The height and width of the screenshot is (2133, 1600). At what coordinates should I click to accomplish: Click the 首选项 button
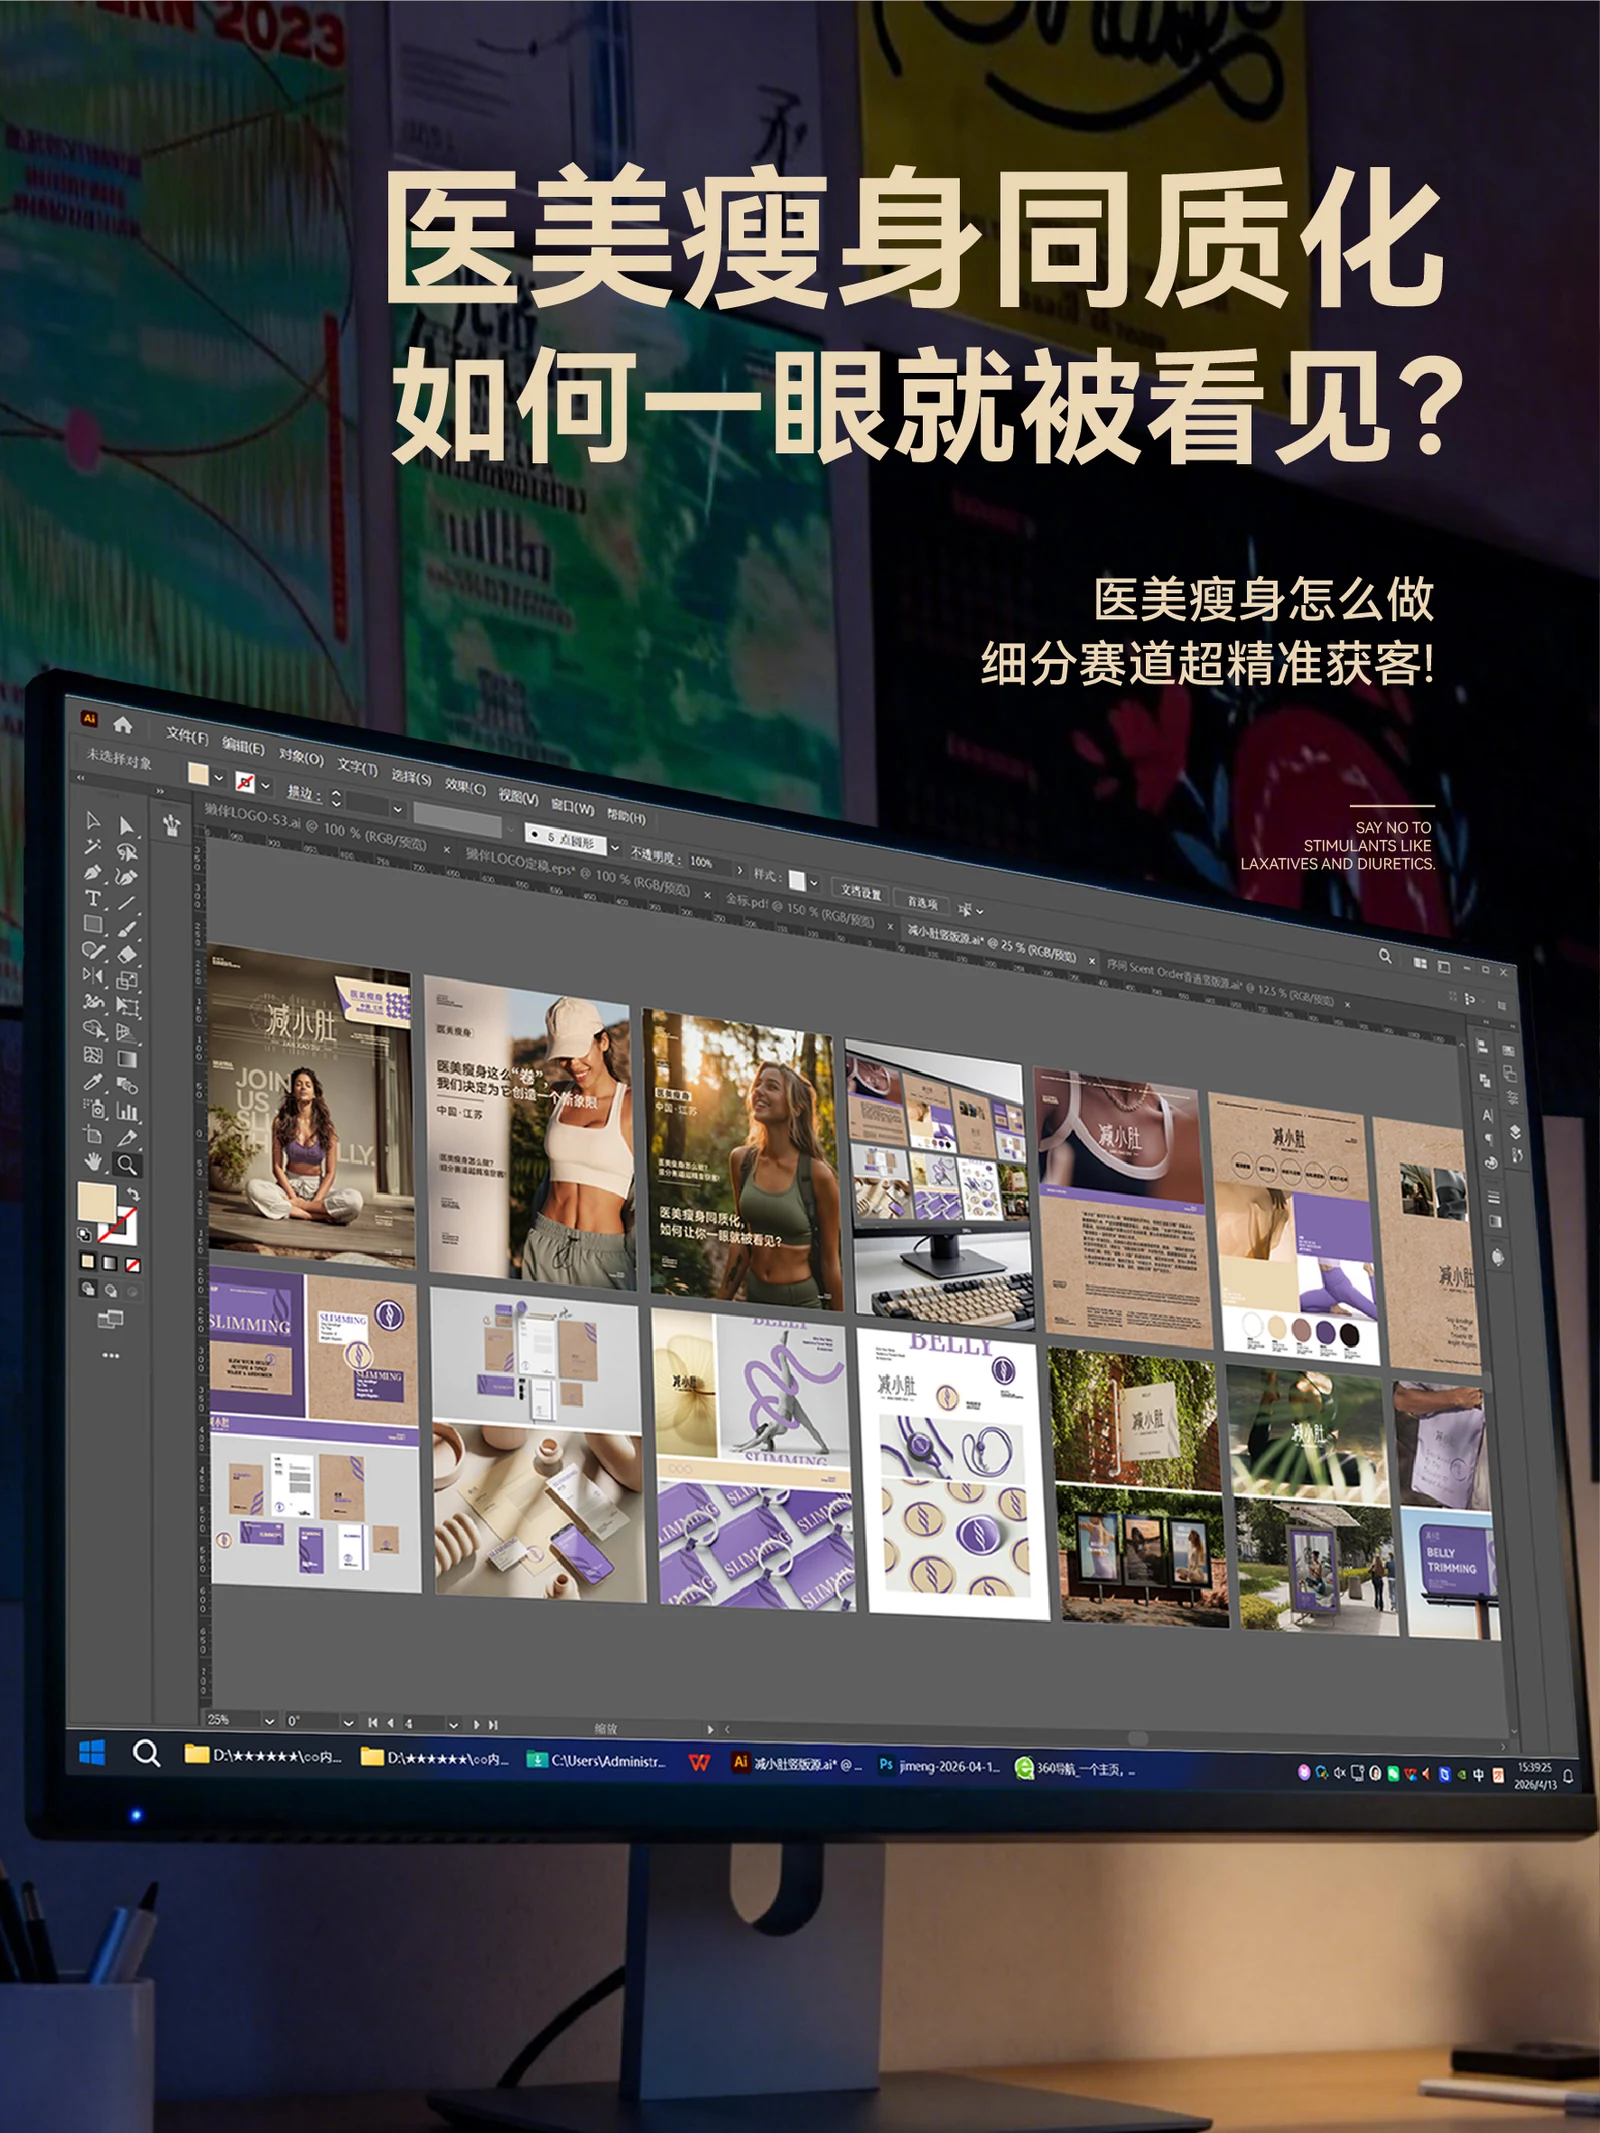coord(922,902)
